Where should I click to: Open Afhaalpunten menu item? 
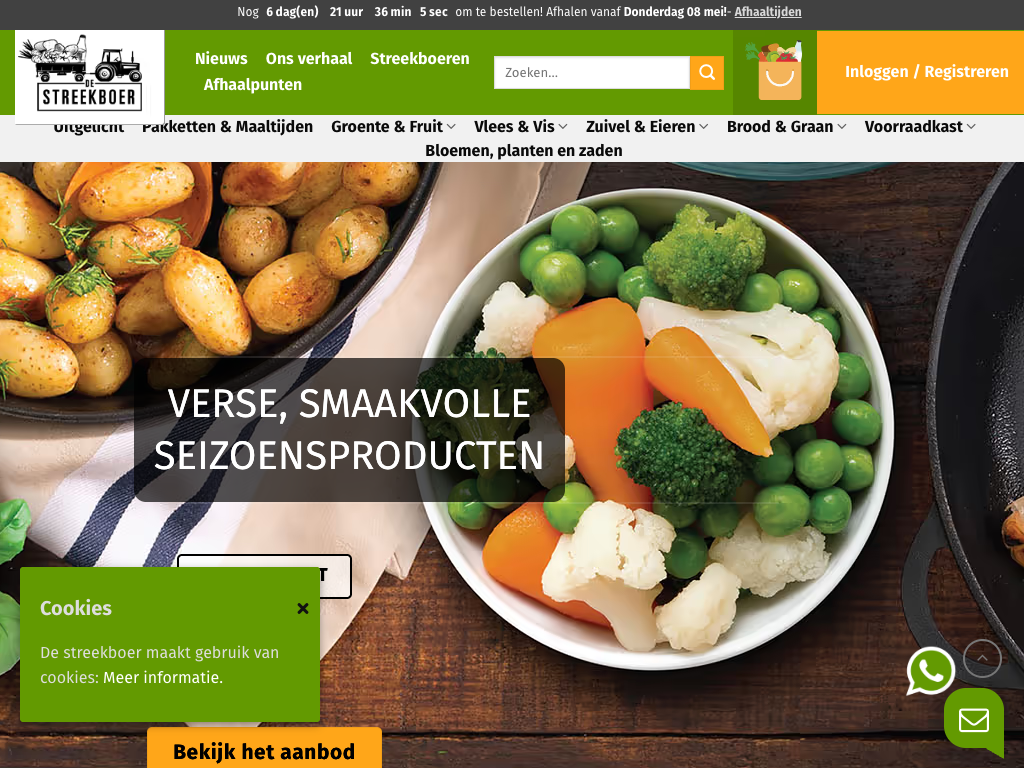pyautogui.click(x=253, y=85)
